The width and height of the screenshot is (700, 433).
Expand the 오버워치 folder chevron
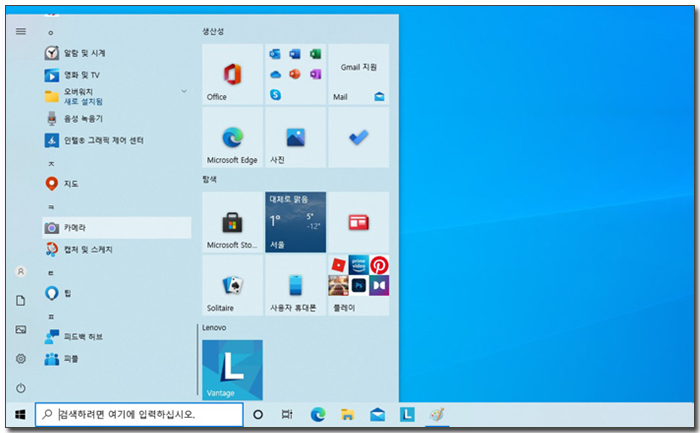click(x=183, y=92)
